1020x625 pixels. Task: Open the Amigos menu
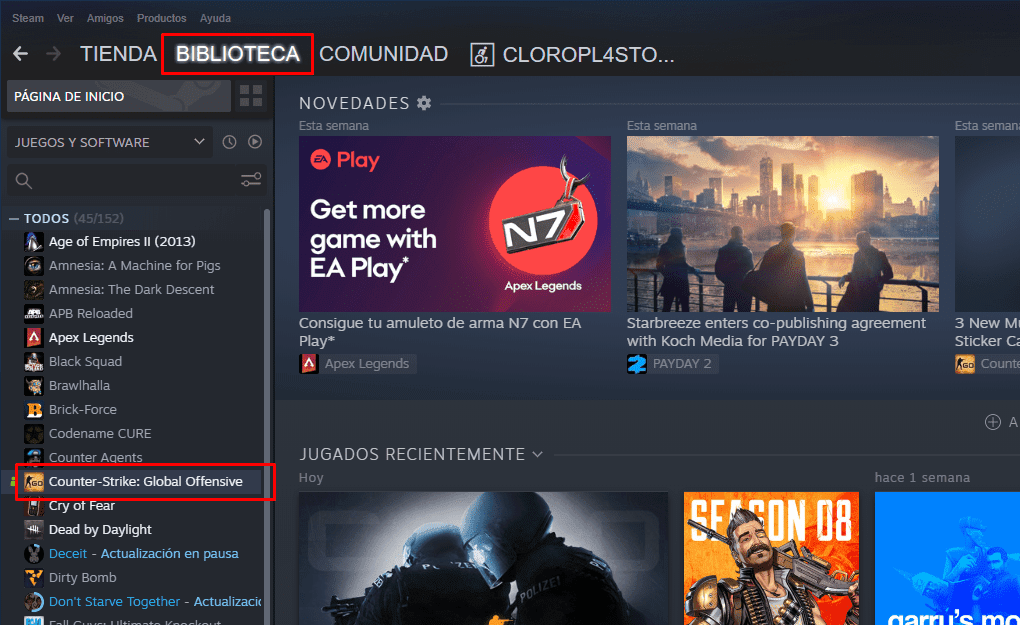pyautogui.click(x=105, y=18)
